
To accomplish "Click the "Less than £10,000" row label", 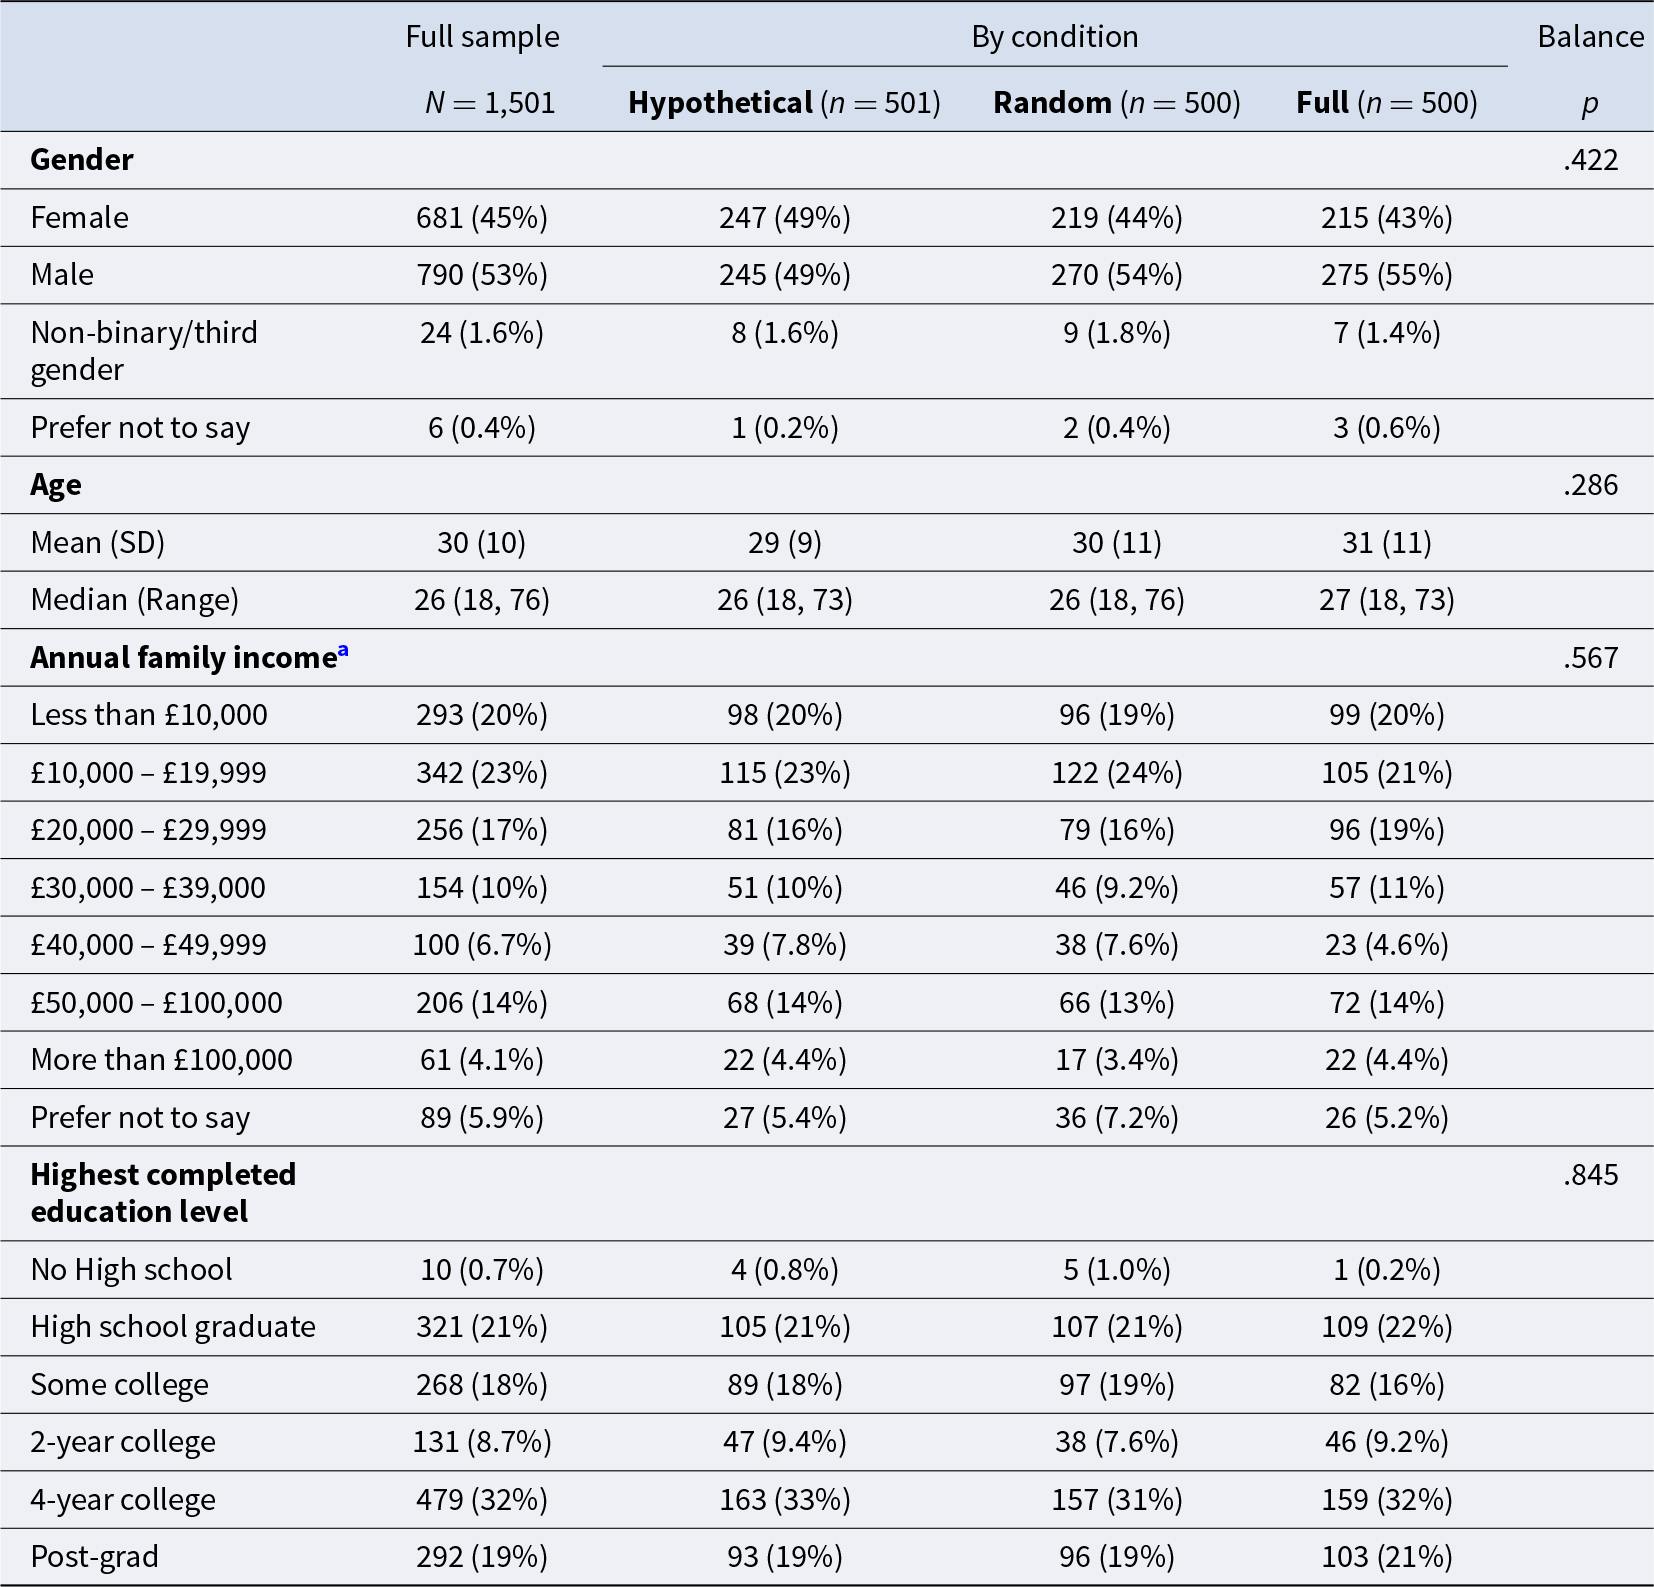I will pyautogui.click(x=149, y=715).
